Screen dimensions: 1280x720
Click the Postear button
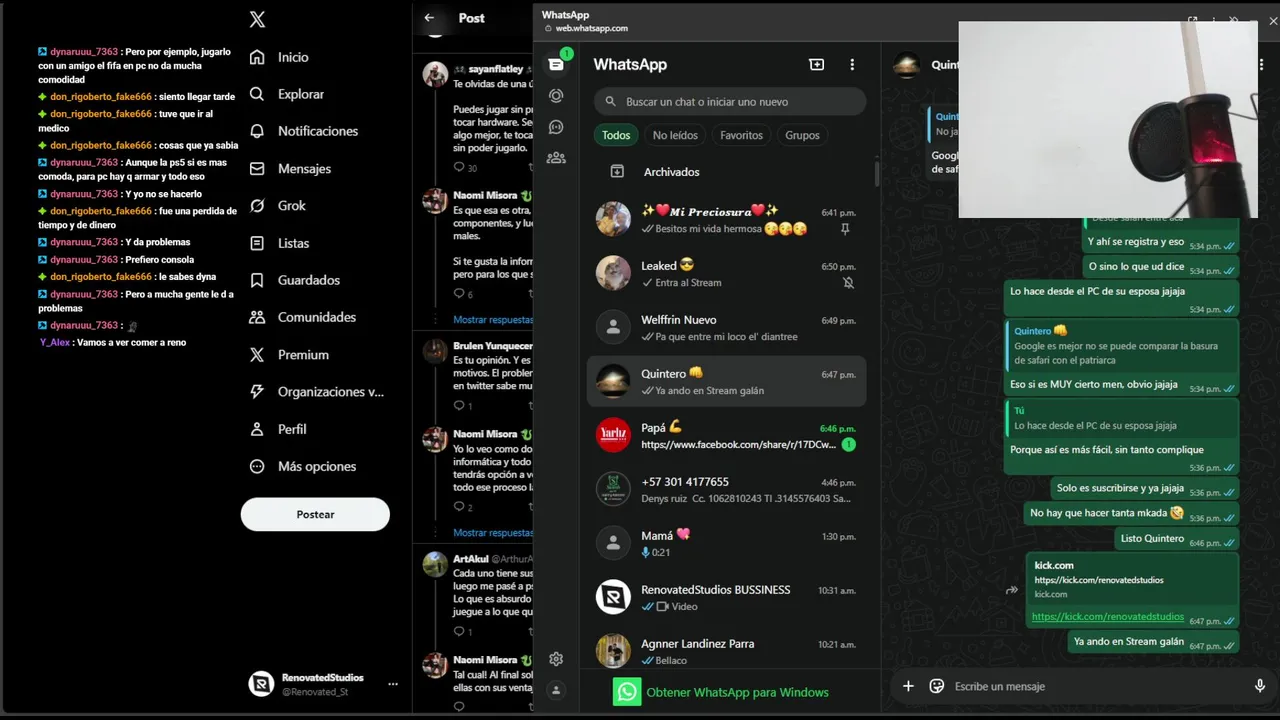(x=315, y=514)
